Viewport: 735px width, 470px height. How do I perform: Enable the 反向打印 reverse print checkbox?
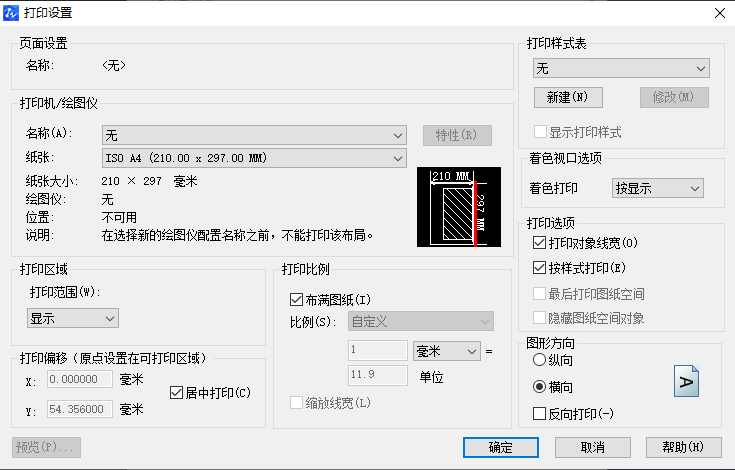click(x=541, y=413)
